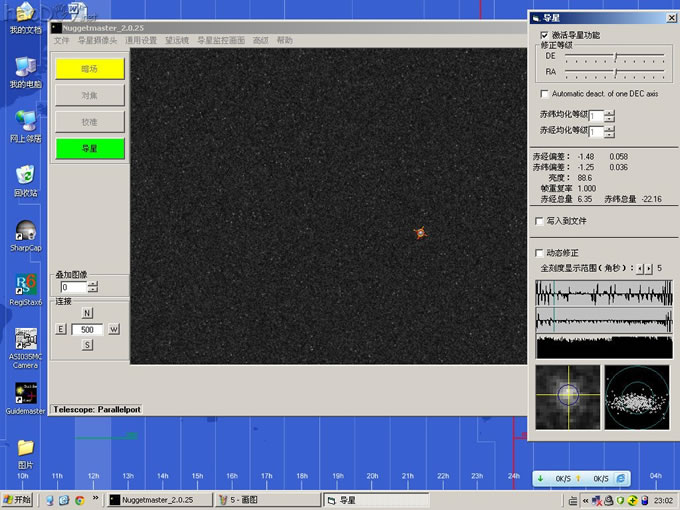This screenshot has height=510, width=680.
Task: Click the DE correction level slider
Action: 614,56
